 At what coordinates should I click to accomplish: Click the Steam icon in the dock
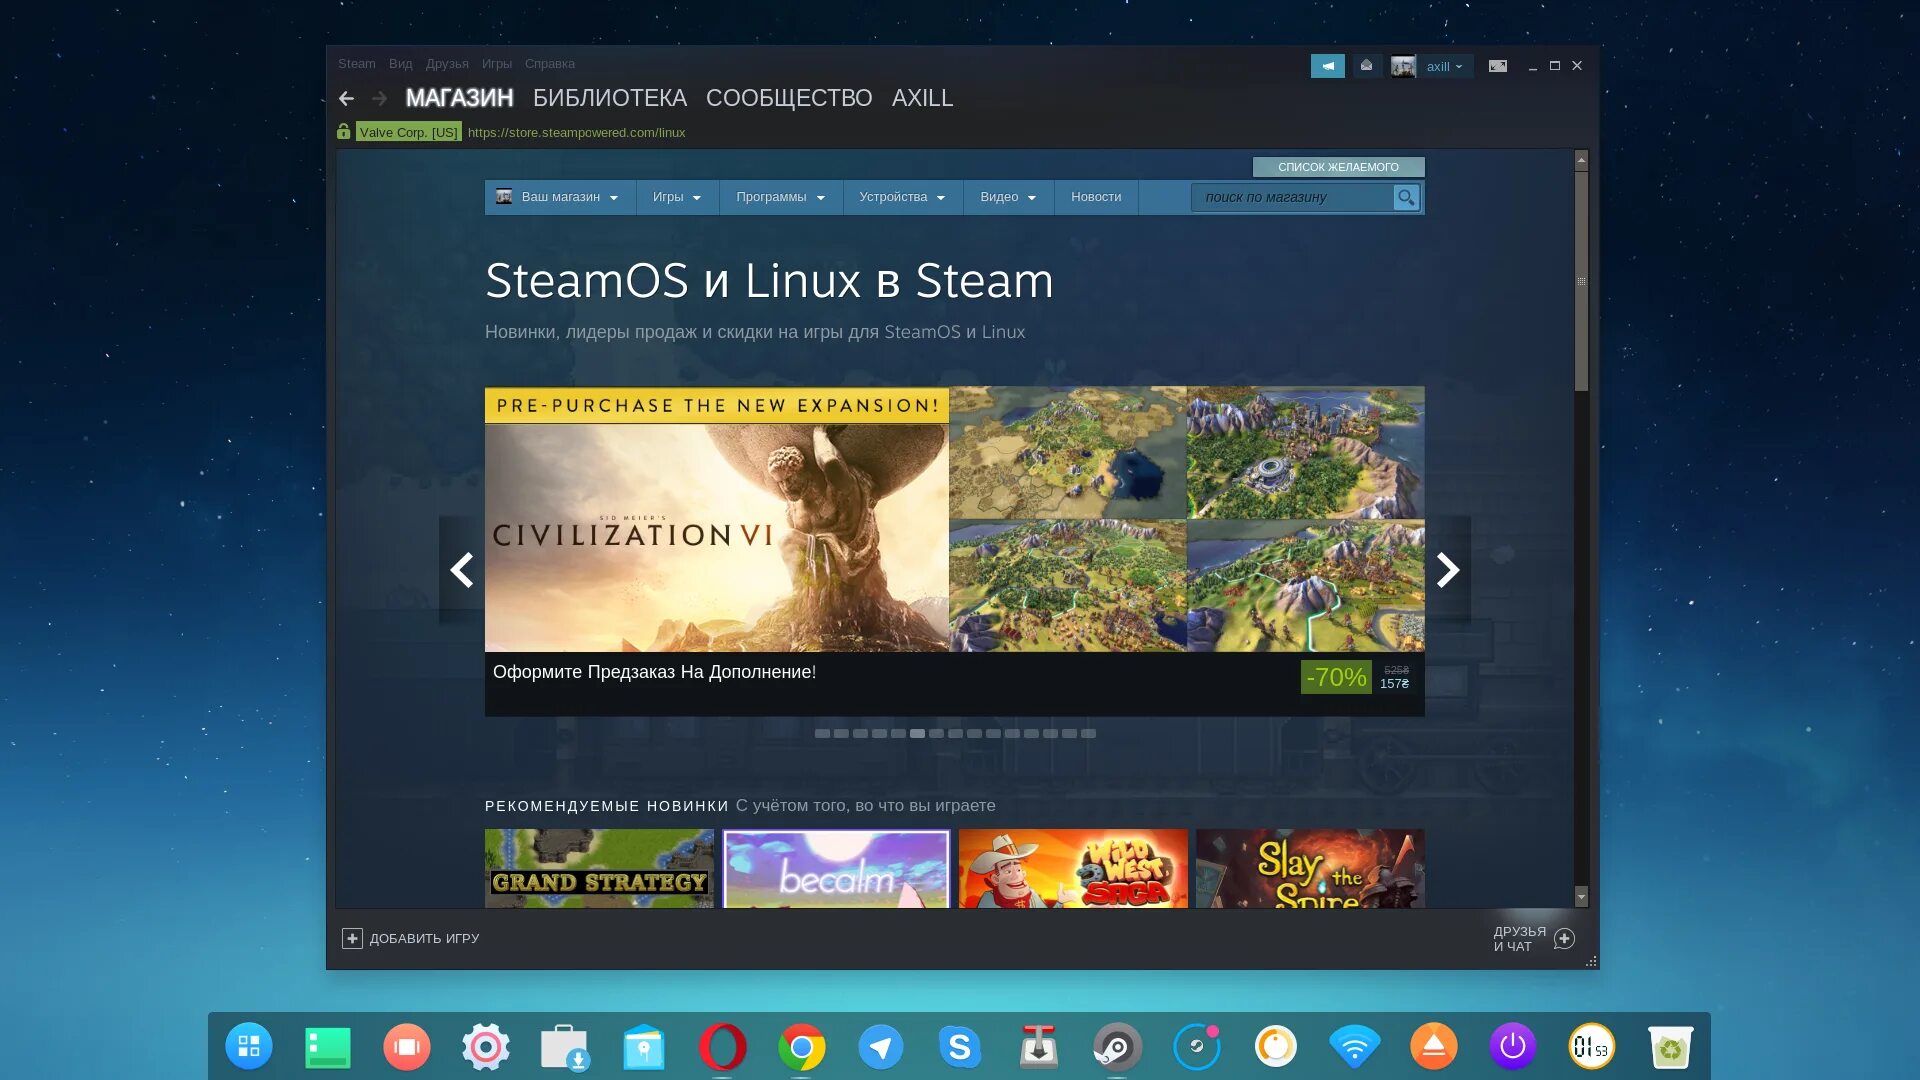tap(1117, 1047)
